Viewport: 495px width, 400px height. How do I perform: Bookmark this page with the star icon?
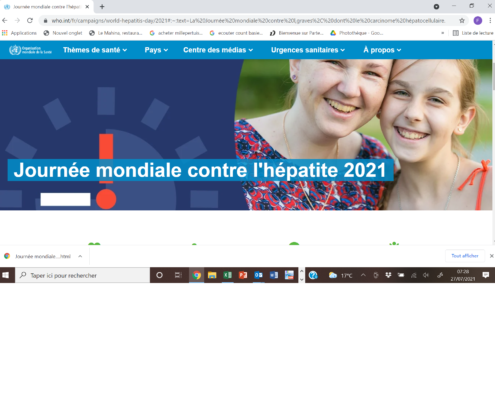click(462, 21)
